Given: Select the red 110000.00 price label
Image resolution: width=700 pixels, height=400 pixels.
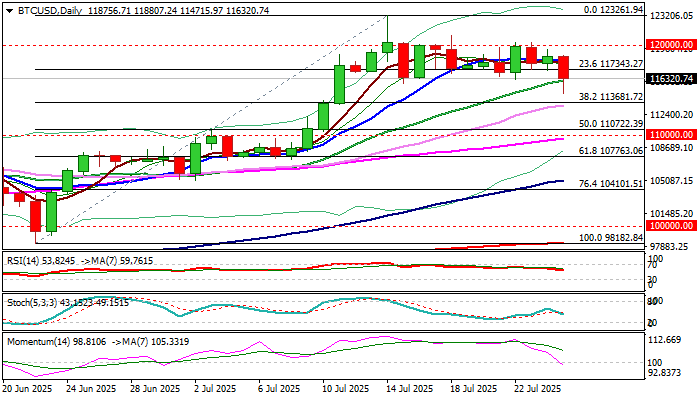Looking at the screenshot, I should coord(671,134).
